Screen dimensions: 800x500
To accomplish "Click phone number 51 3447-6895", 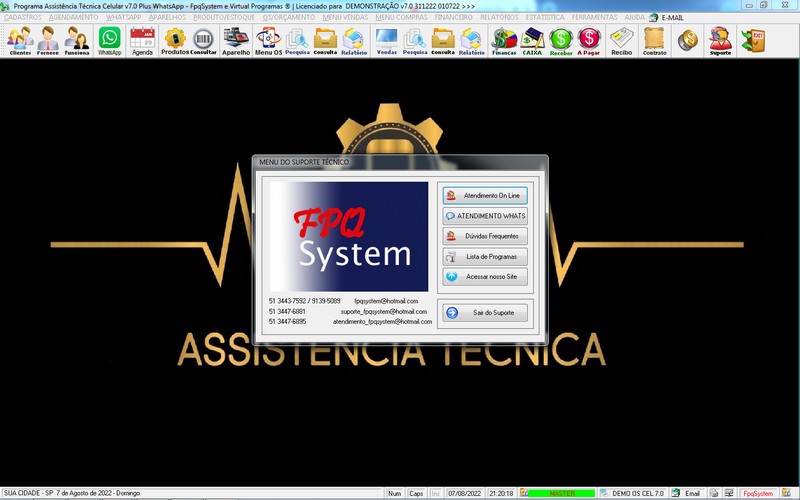I will click(x=287, y=321).
